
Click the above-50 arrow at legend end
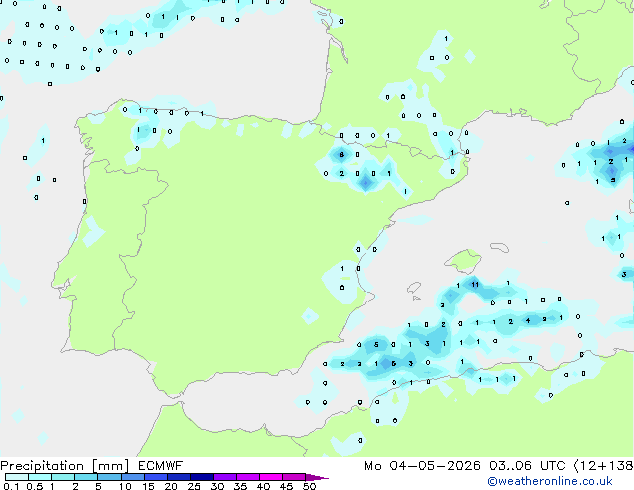(x=317, y=477)
